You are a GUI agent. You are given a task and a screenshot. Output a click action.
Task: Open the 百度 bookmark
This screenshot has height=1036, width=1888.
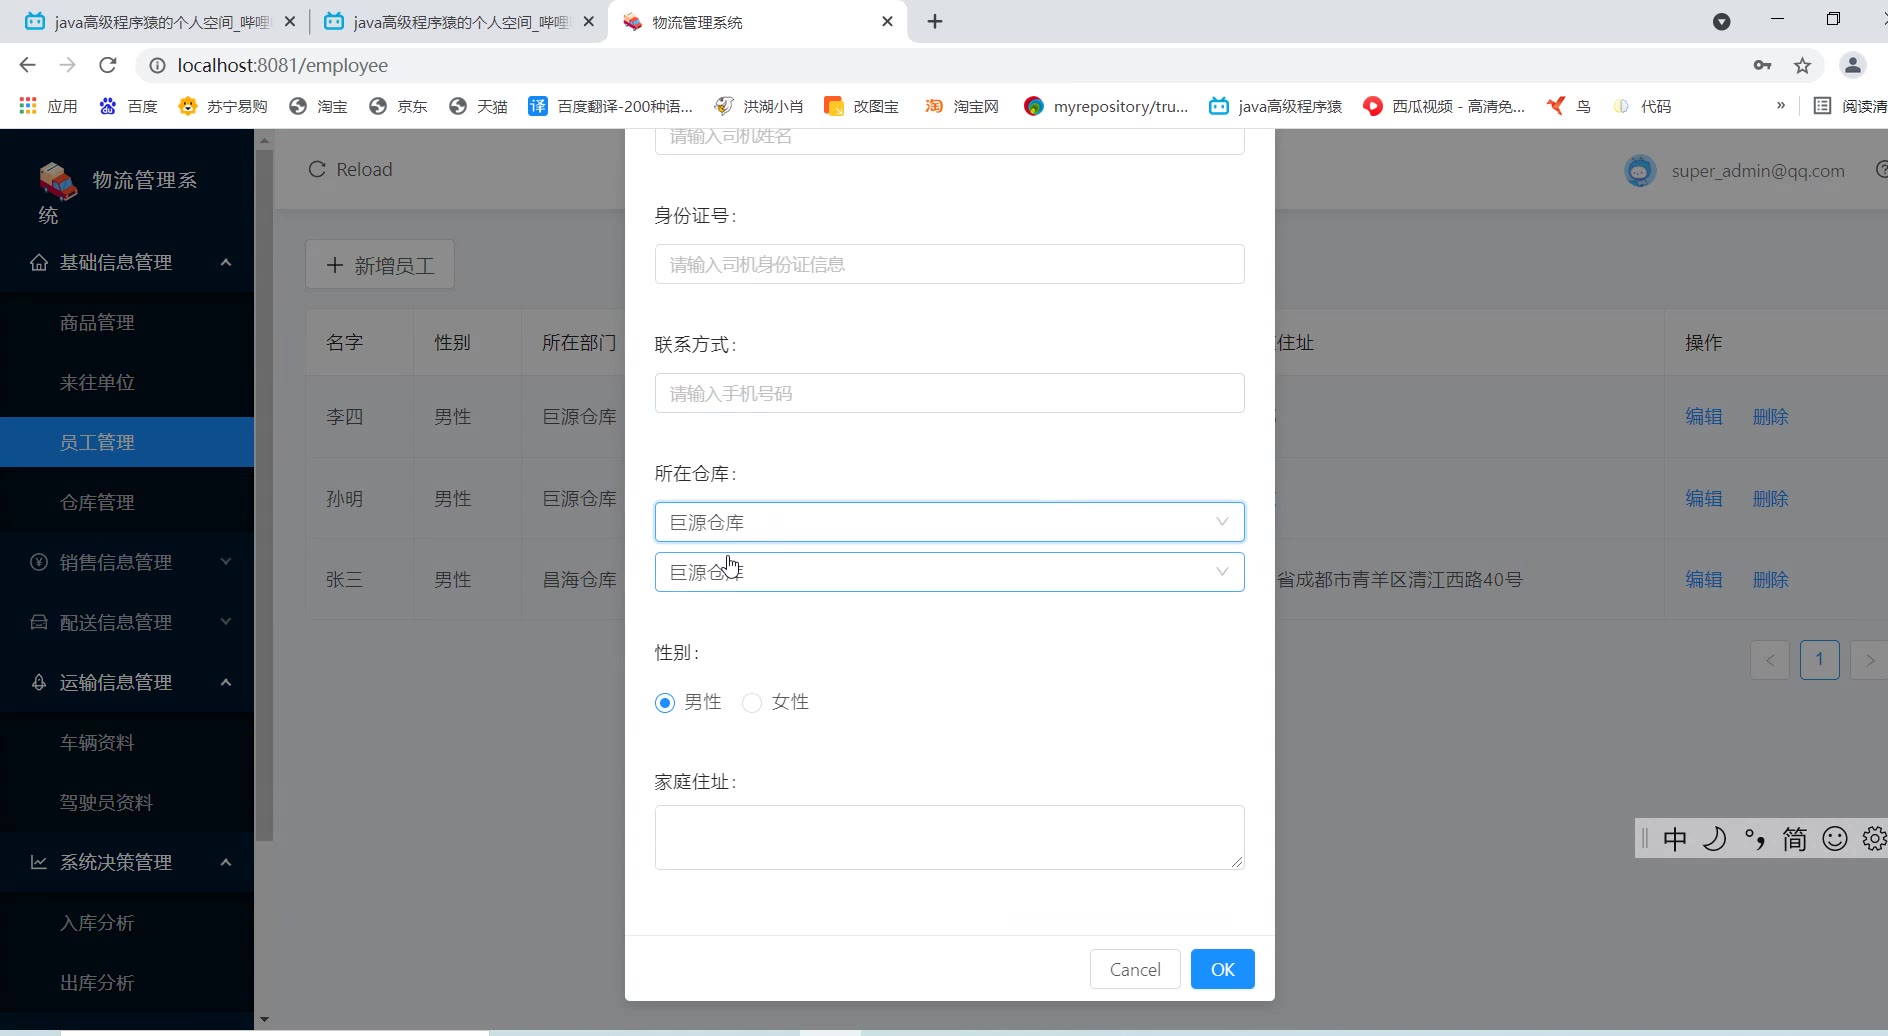[x=128, y=106]
